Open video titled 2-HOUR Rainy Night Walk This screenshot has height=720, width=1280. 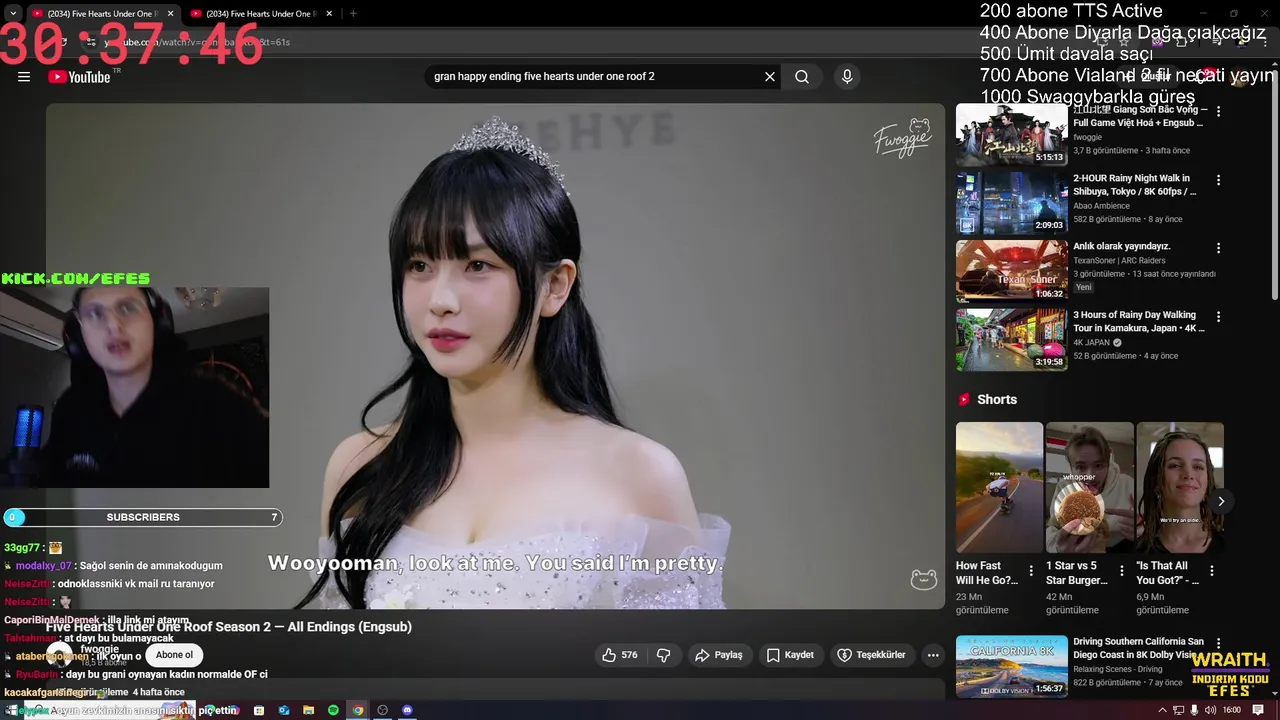tap(1135, 185)
